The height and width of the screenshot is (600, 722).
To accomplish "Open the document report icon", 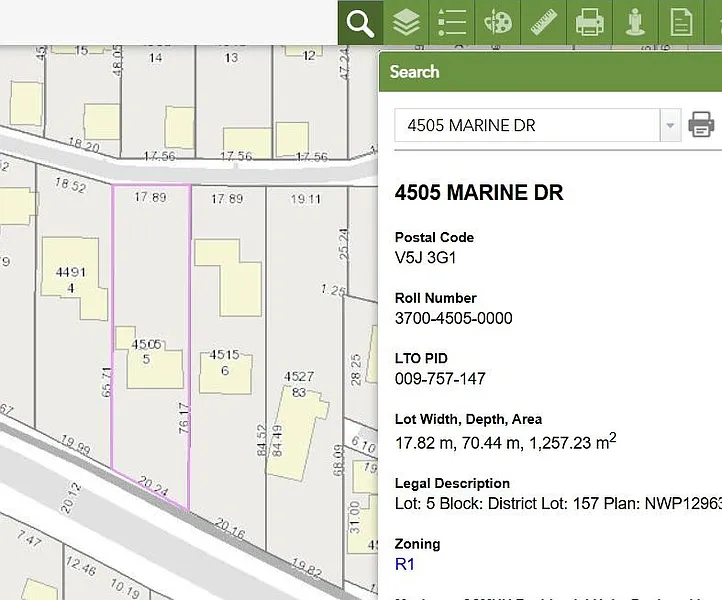I will coord(682,22).
